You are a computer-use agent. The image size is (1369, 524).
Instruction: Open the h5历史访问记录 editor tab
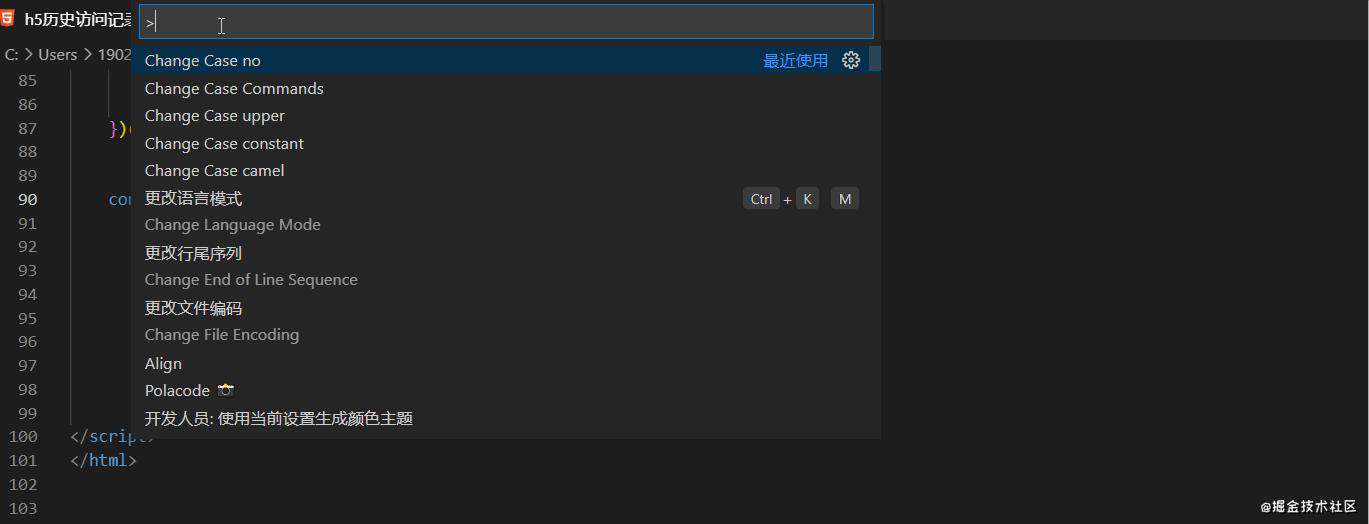[67, 19]
